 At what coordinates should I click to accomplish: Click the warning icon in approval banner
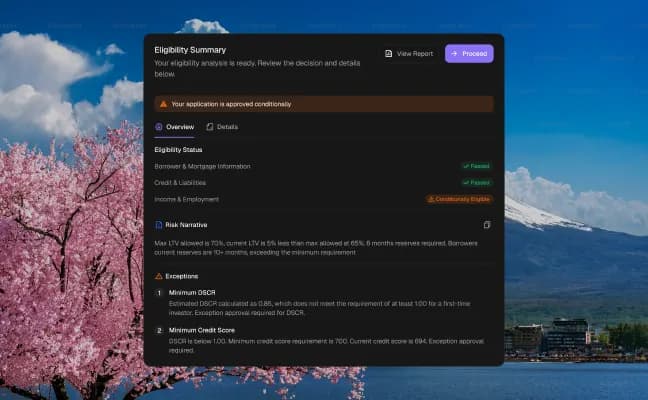click(x=163, y=104)
